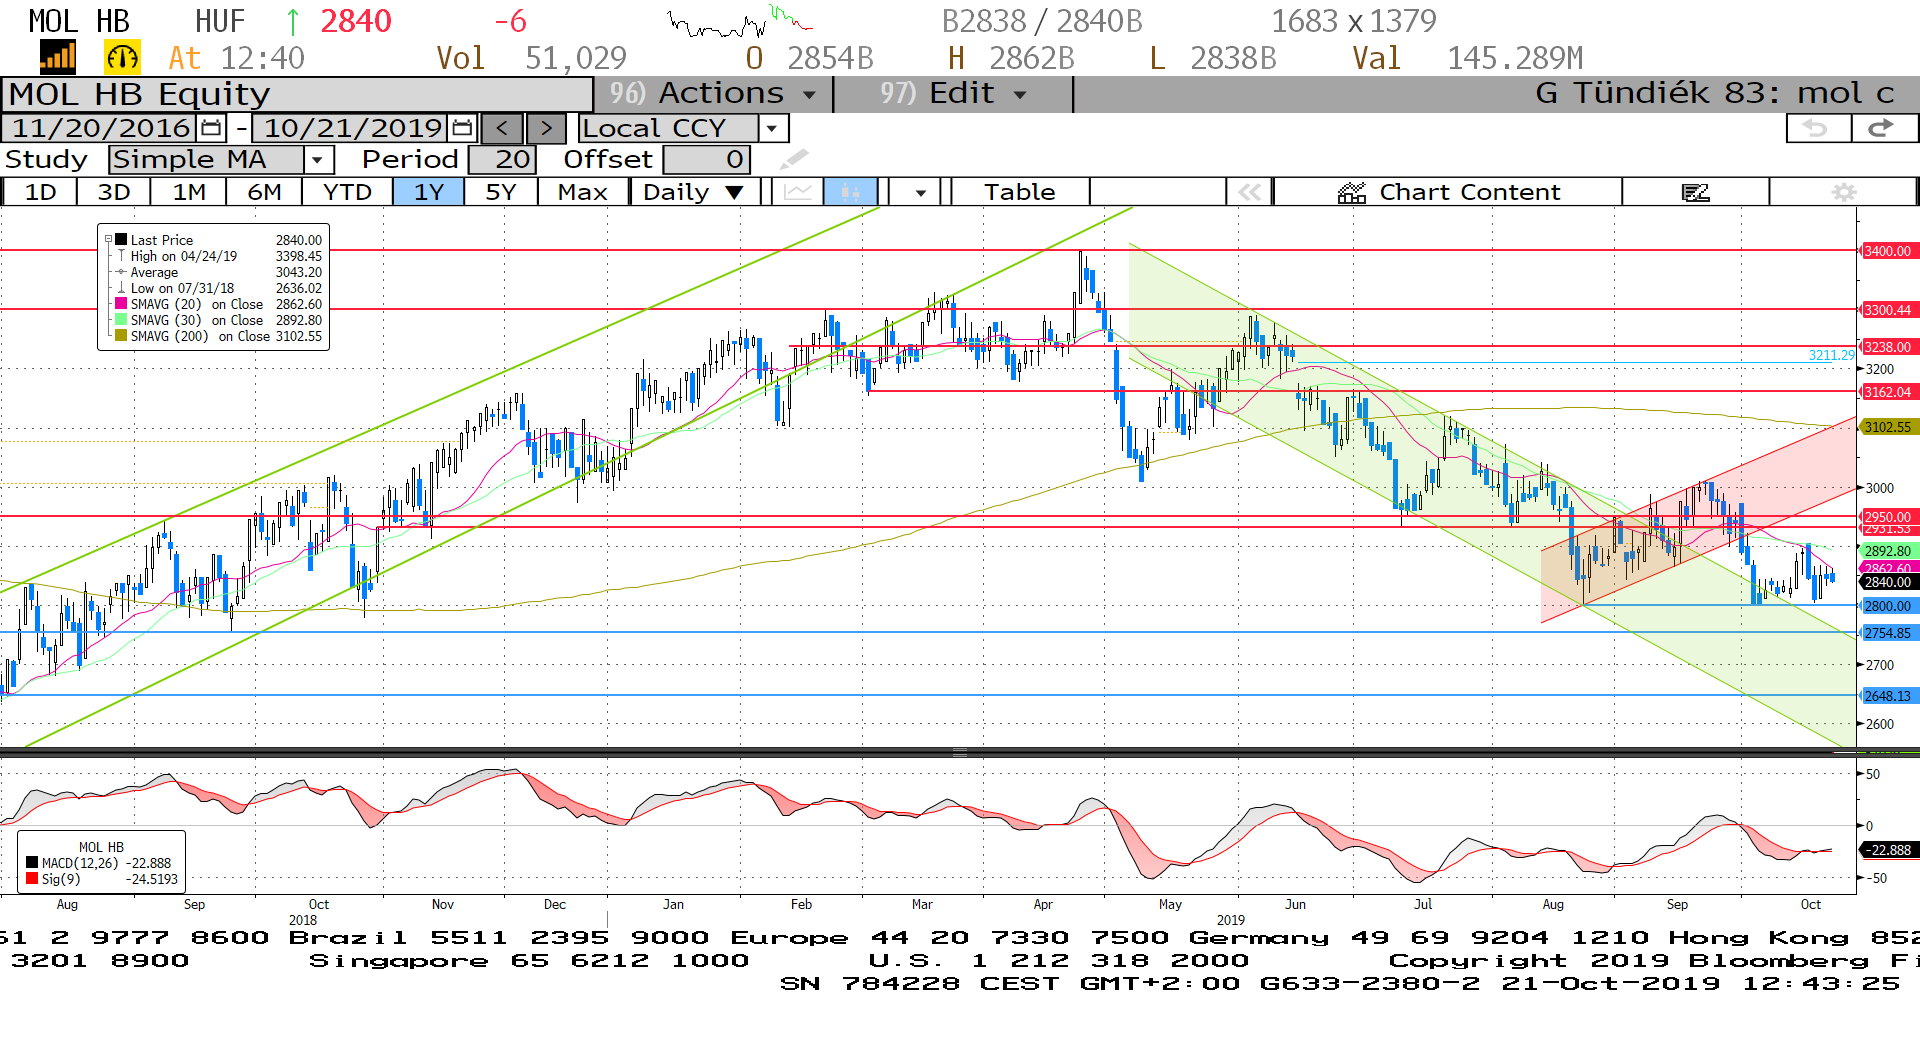Open the Table view
The width and height of the screenshot is (1920, 1039).
1019,192
